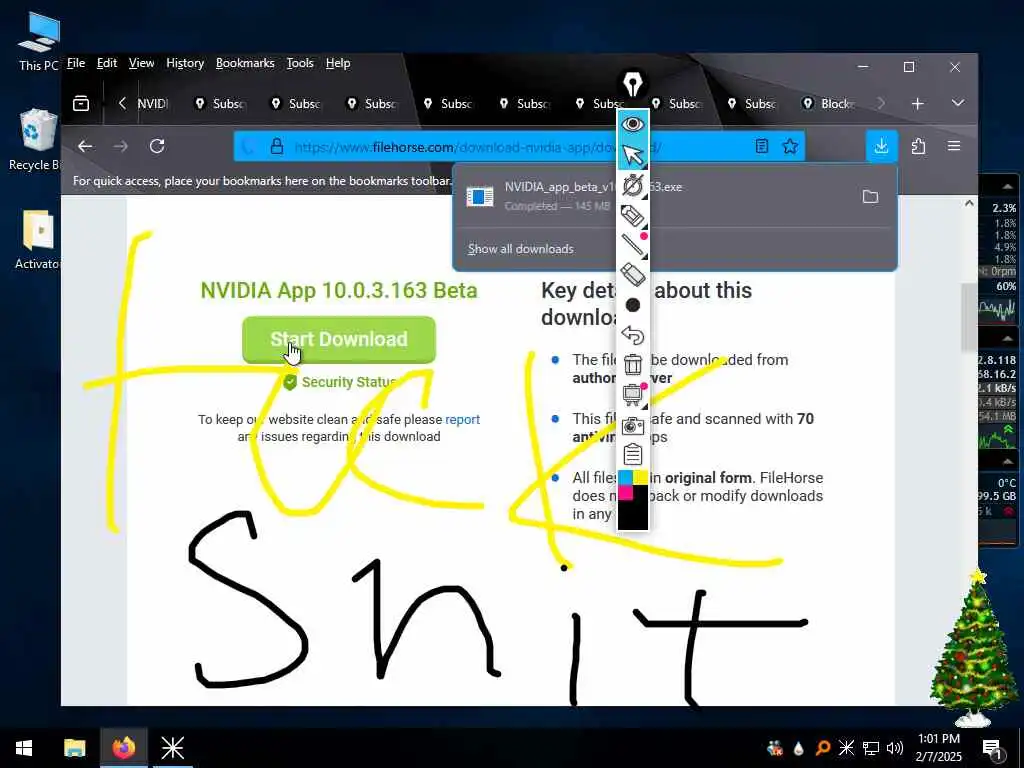Open the brush size dot selector
This screenshot has width=1024, height=768.
[632, 305]
